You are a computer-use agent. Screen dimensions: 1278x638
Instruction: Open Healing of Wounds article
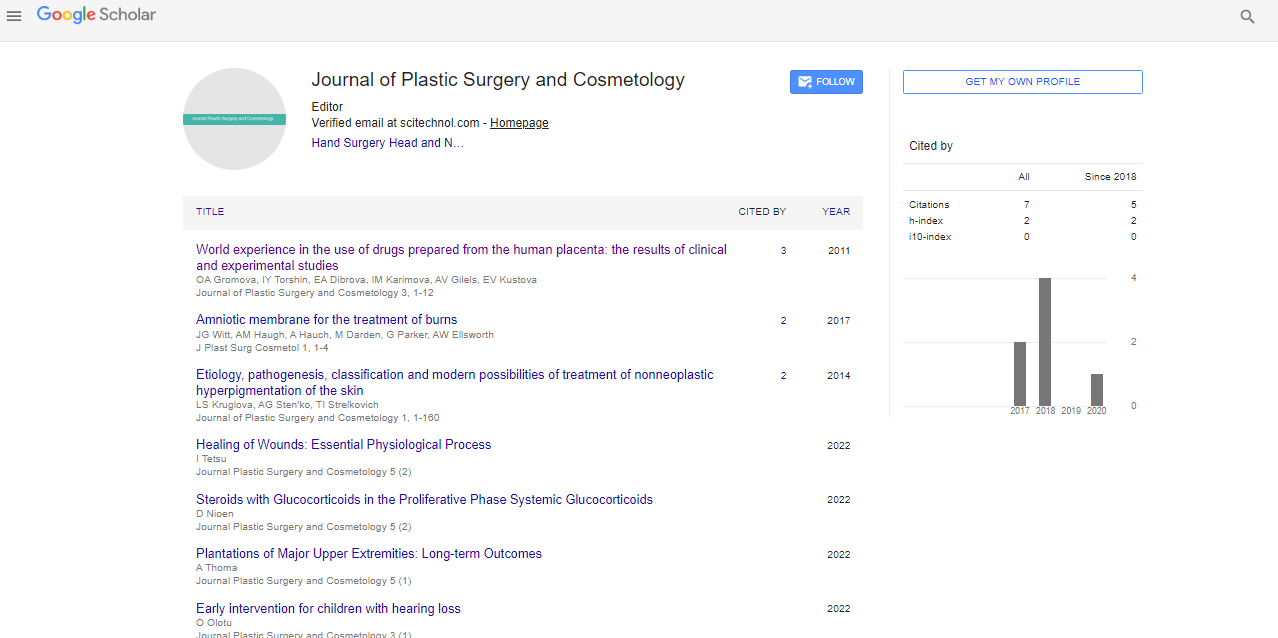click(343, 445)
